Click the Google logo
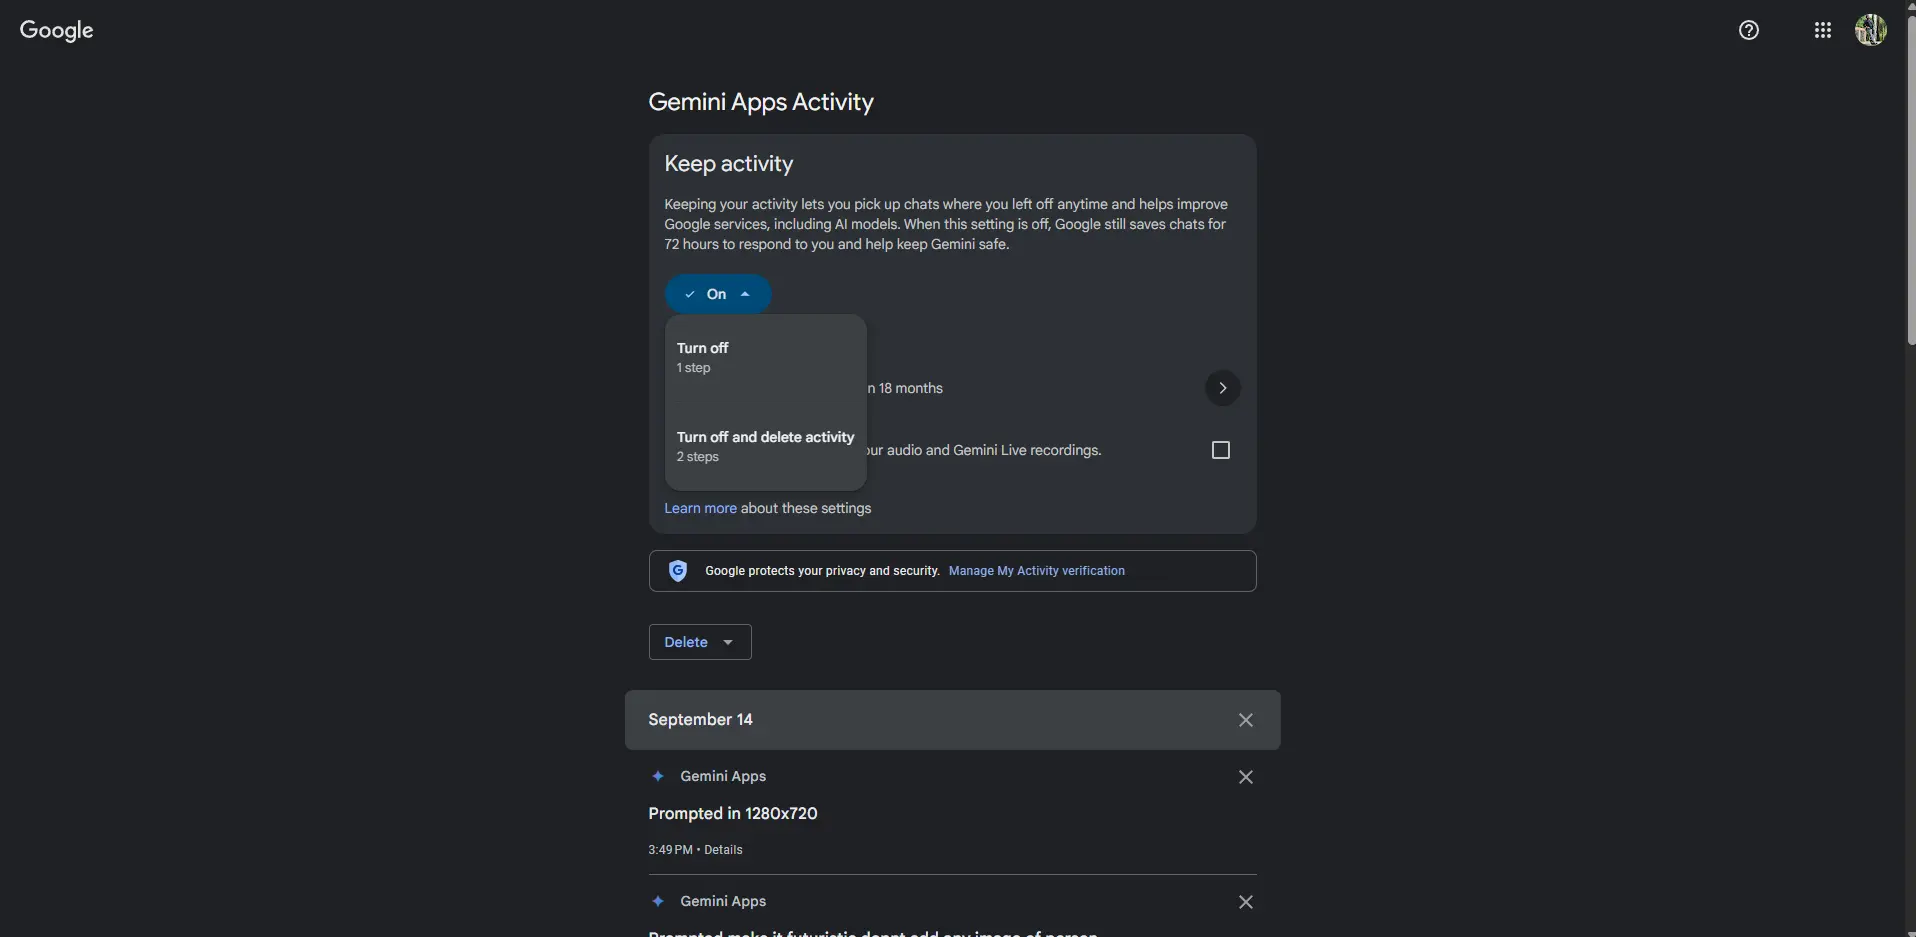This screenshot has width=1916, height=937. (x=57, y=30)
